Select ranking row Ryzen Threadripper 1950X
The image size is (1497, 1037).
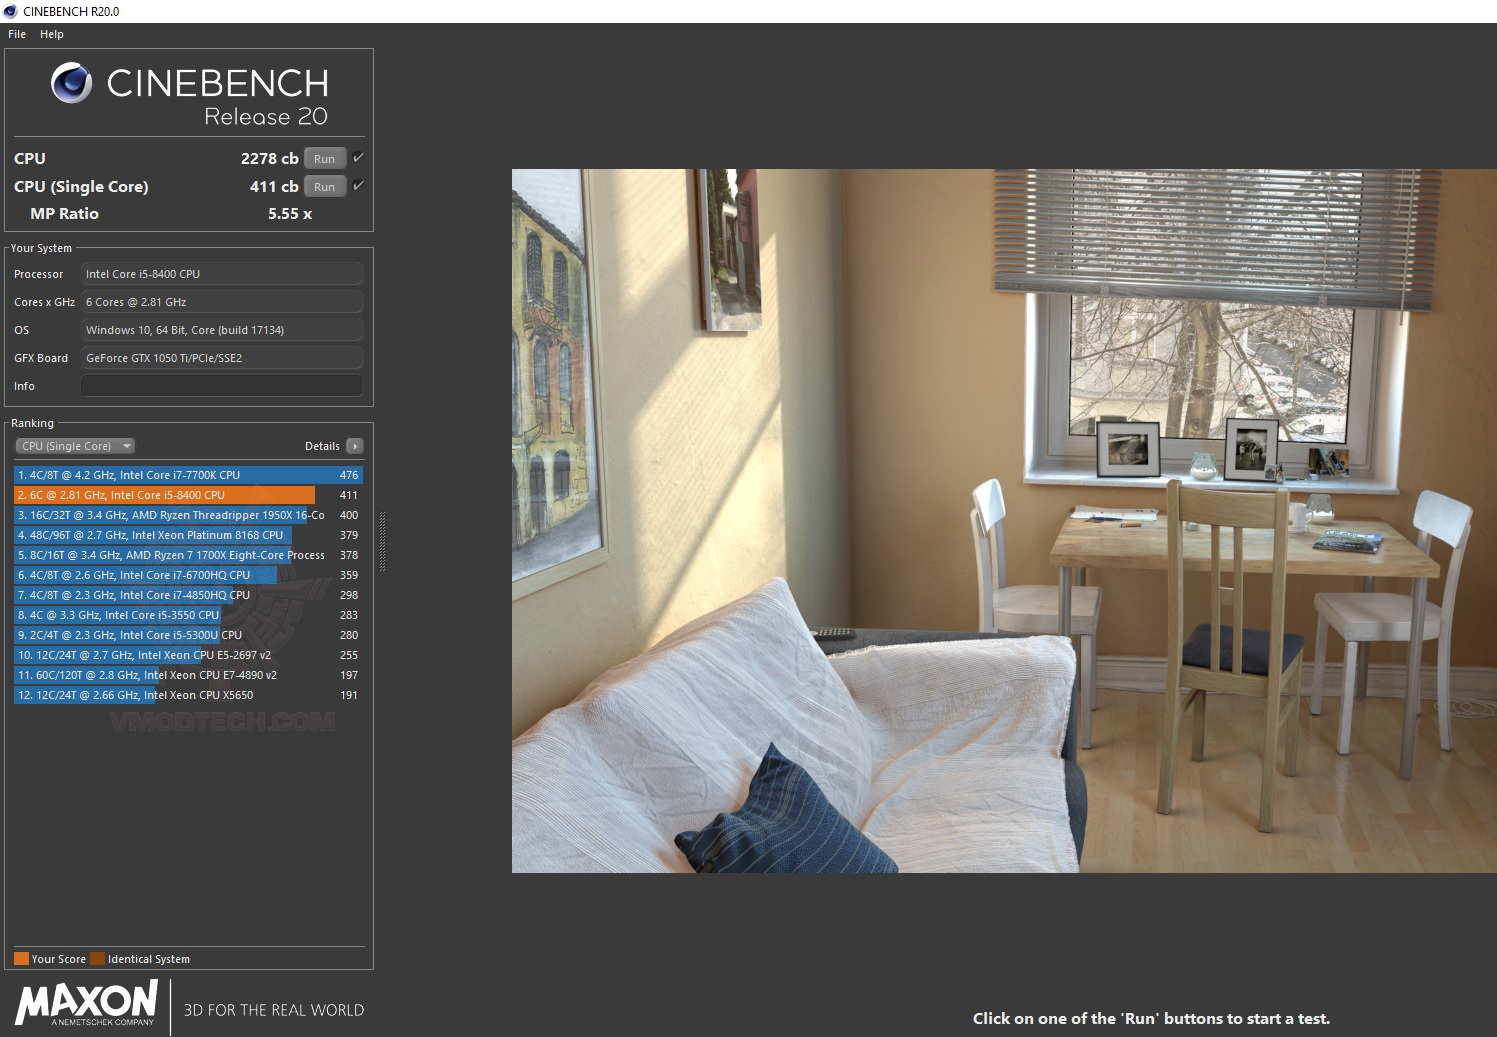point(188,515)
